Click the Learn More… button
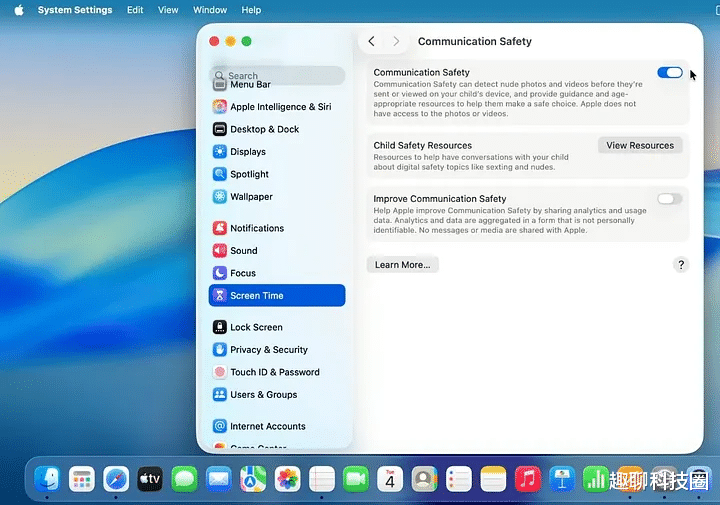Image resolution: width=720 pixels, height=505 pixels. click(x=403, y=265)
